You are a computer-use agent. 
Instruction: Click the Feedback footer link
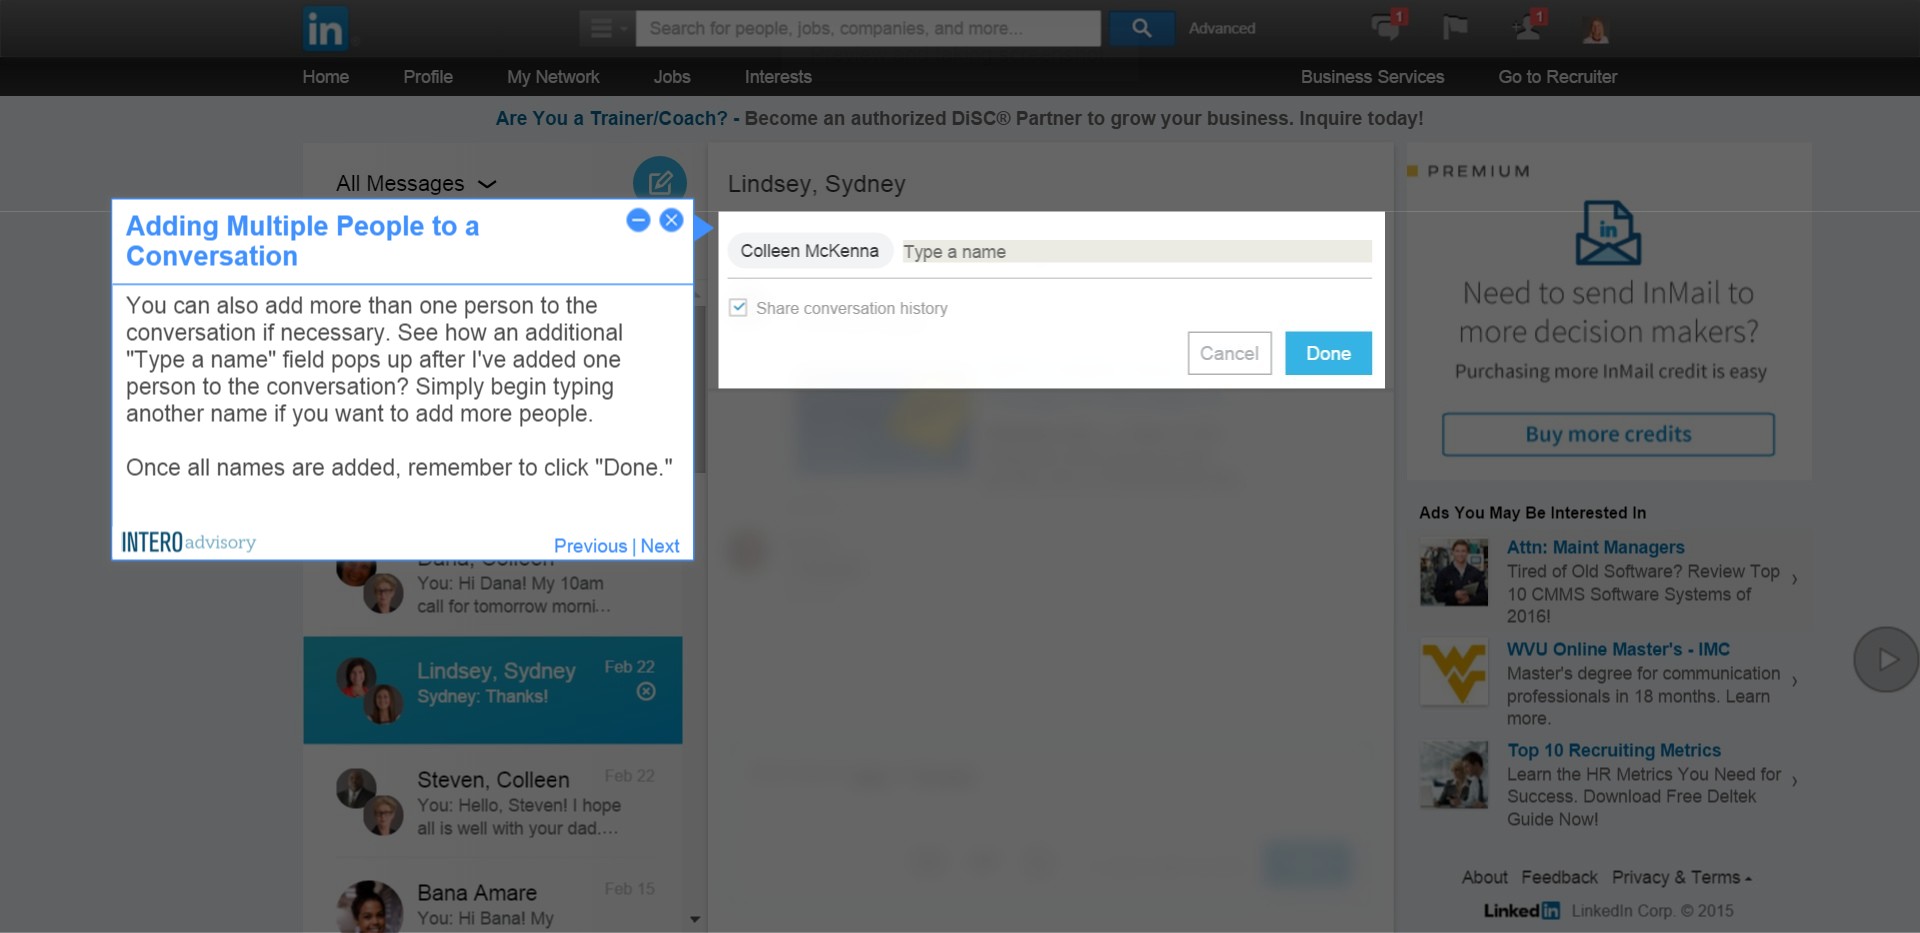coord(1559,877)
